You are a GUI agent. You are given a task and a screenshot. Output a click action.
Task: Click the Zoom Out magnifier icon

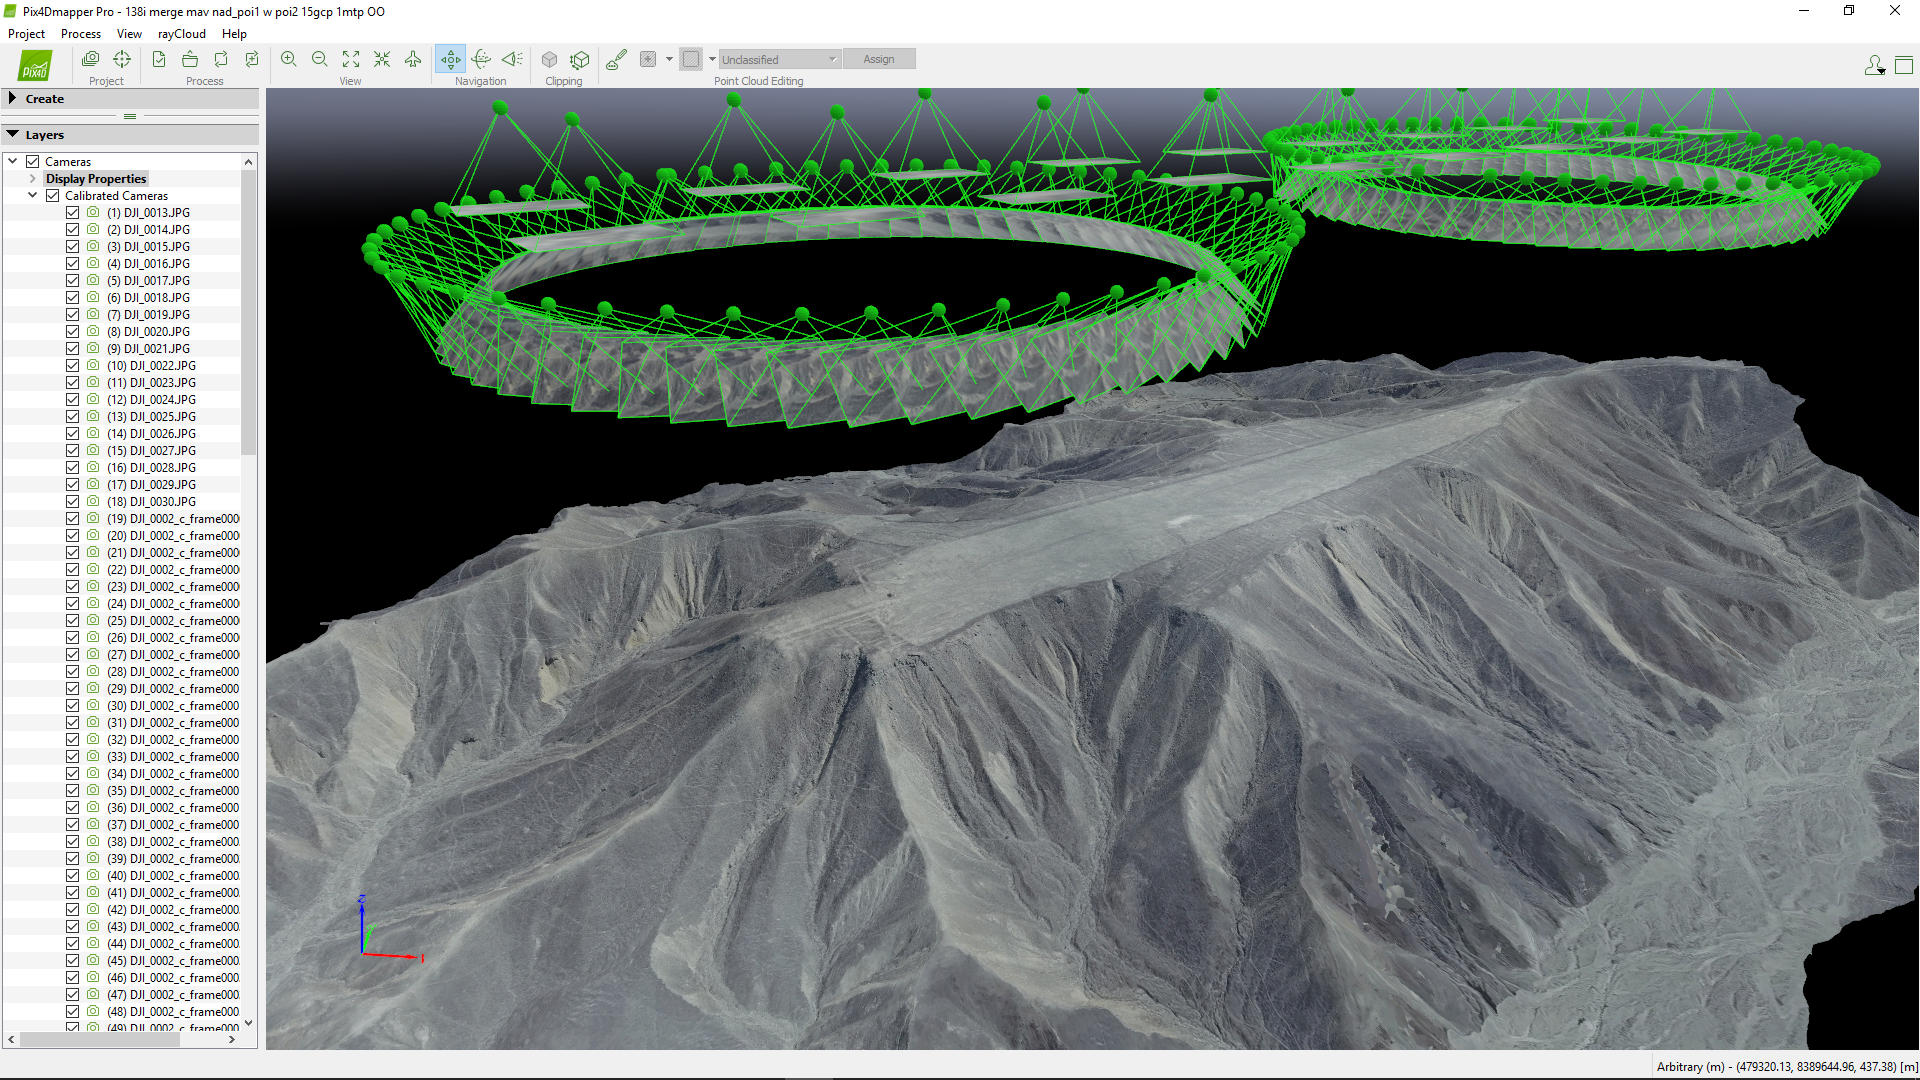(320, 59)
